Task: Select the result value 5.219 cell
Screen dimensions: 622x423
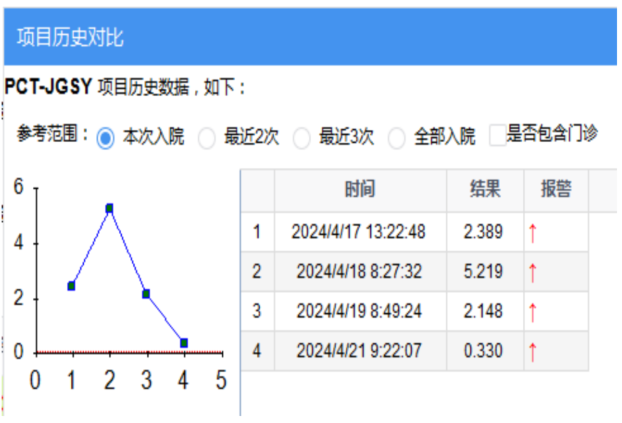Action: coord(485,272)
